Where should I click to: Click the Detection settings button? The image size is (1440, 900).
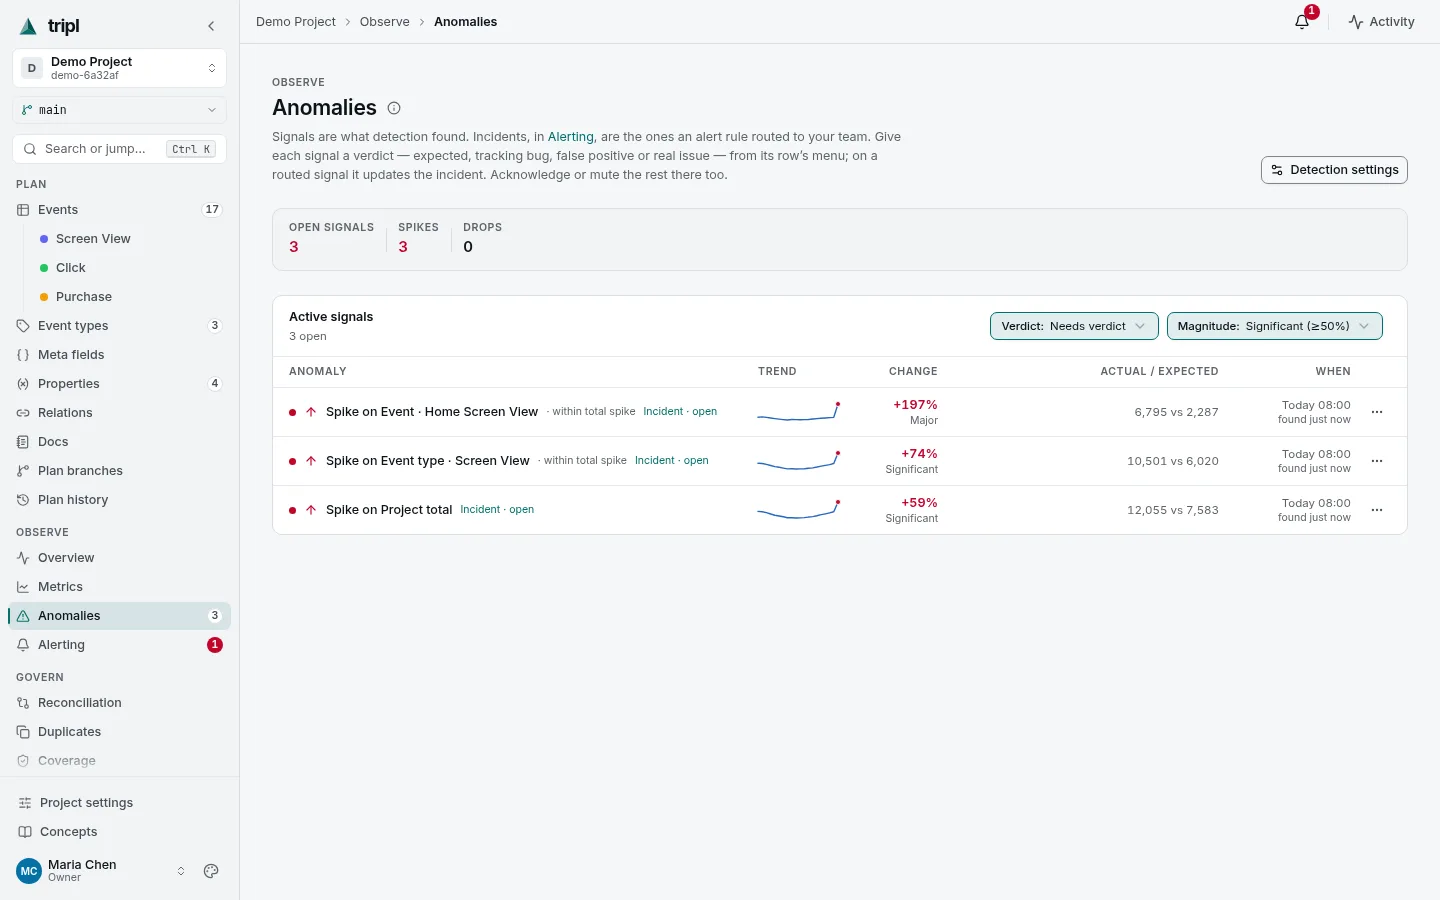(x=1334, y=170)
